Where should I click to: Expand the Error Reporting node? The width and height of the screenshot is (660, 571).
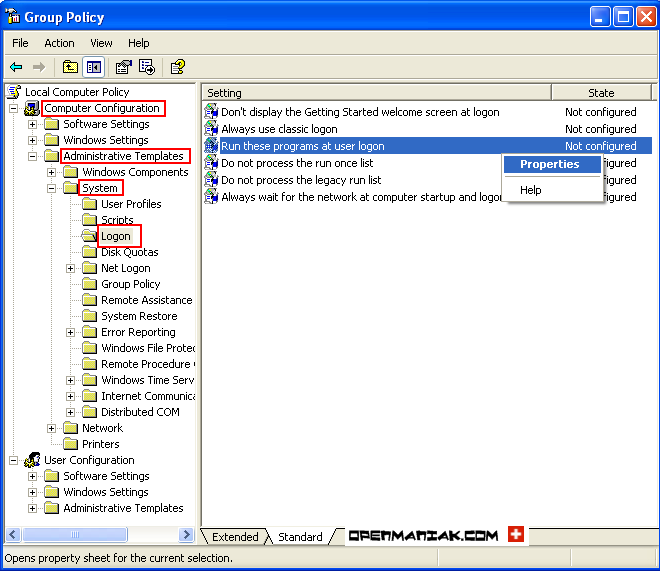(x=70, y=332)
